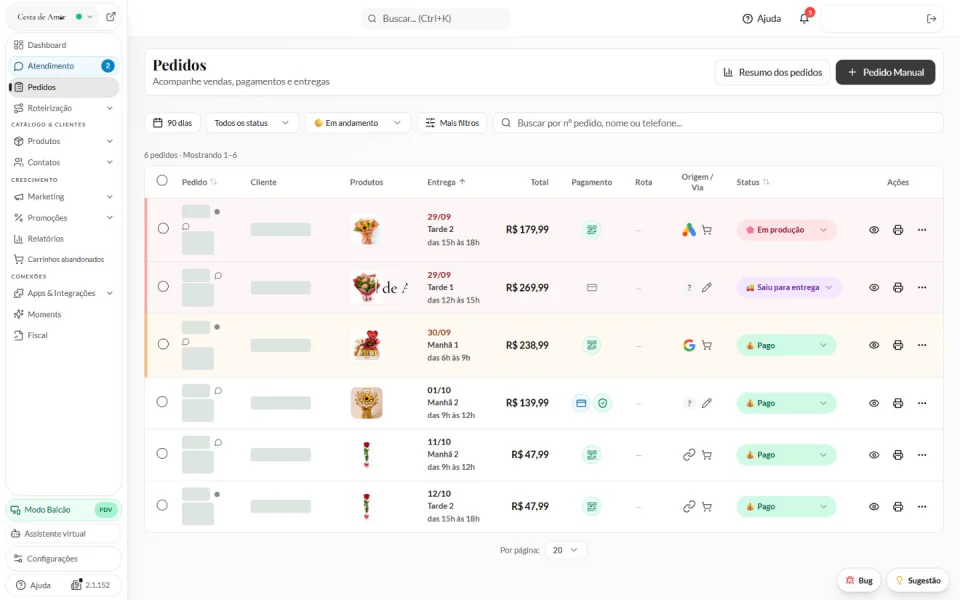This screenshot has width=960, height=600.
Task: Focus the order search field
Action: 718,122
